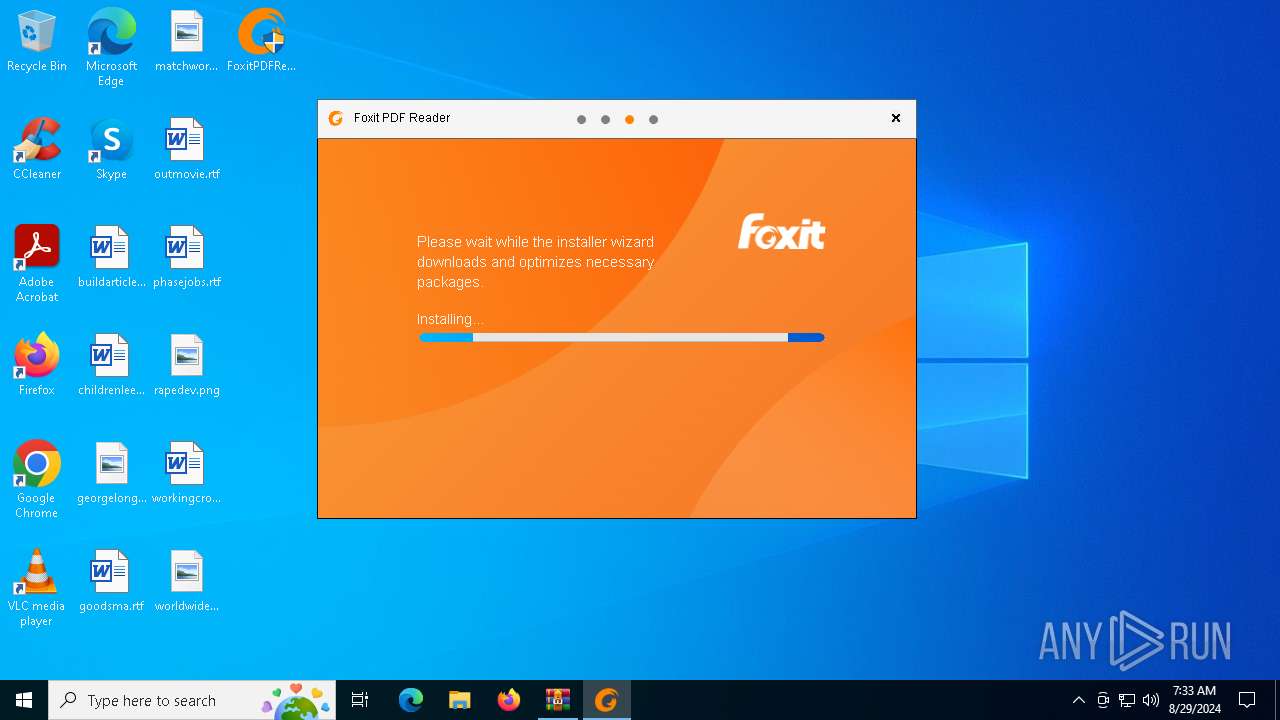Open the clock showing 7:33 AM

click(x=1194, y=700)
